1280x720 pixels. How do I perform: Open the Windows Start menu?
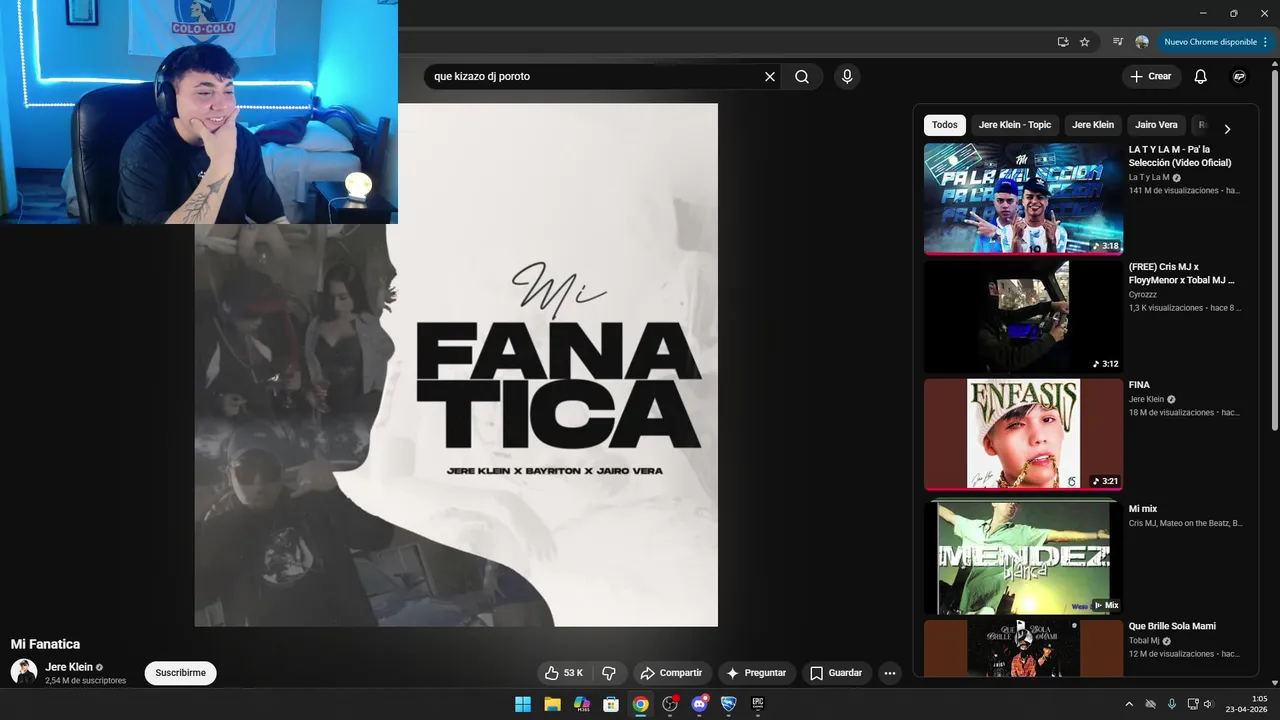(523, 704)
